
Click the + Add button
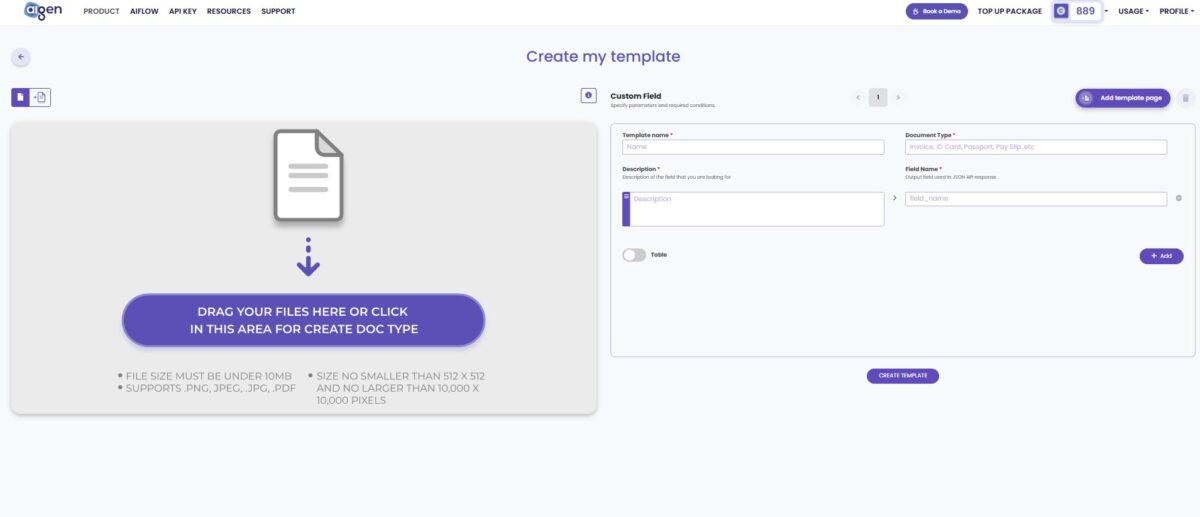coord(1161,256)
